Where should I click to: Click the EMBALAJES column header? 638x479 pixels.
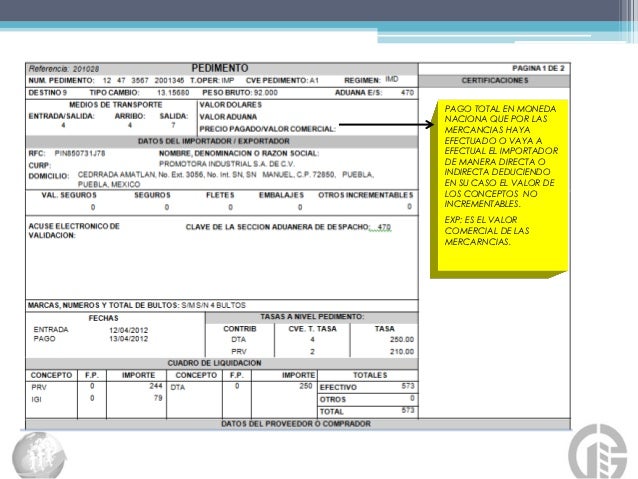pos(281,195)
